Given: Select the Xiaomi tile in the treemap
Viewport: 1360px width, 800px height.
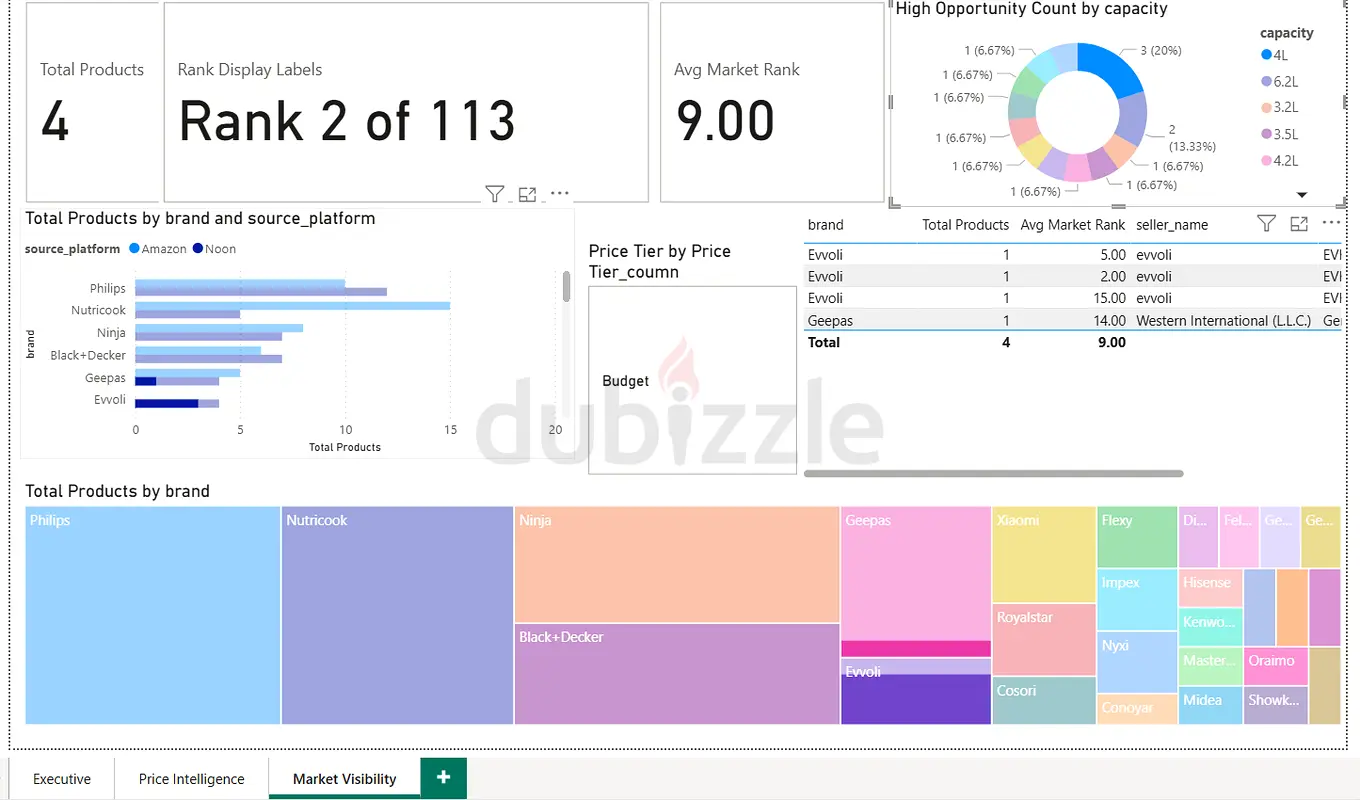Looking at the screenshot, I should pyautogui.click(x=1044, y=554).
